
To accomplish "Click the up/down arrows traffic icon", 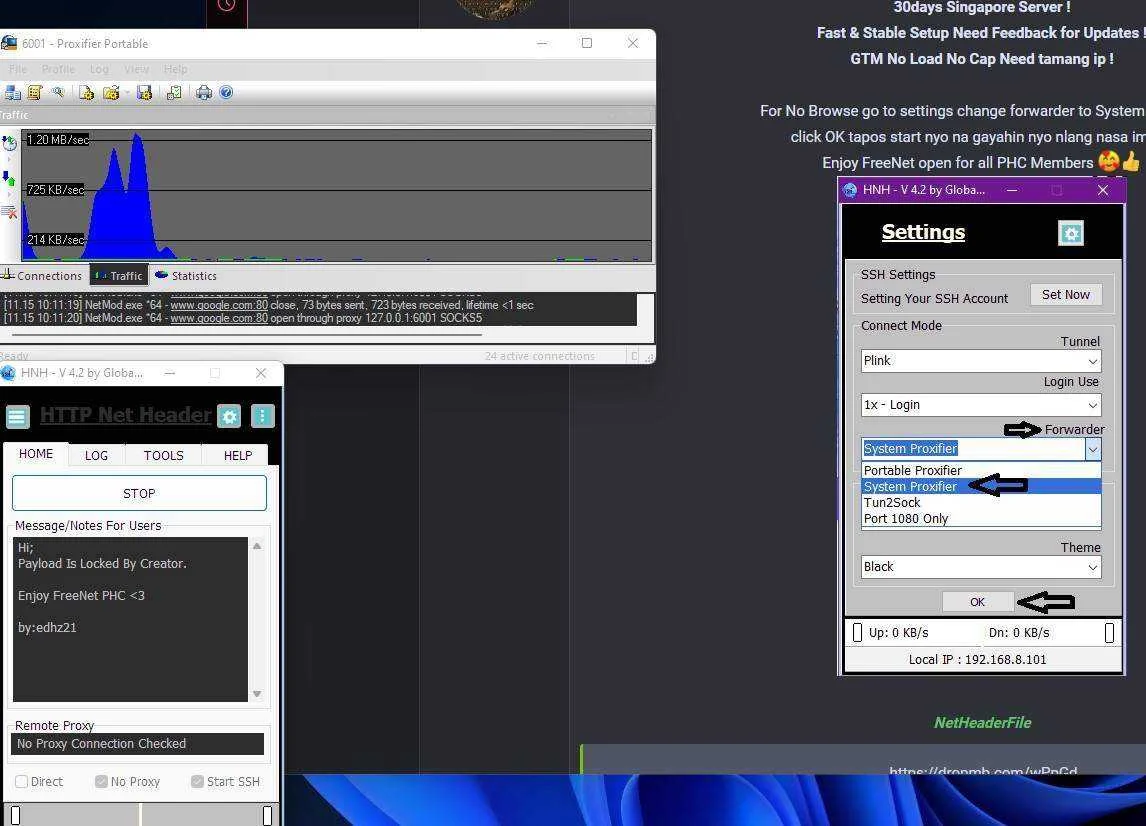I will 9,178.
